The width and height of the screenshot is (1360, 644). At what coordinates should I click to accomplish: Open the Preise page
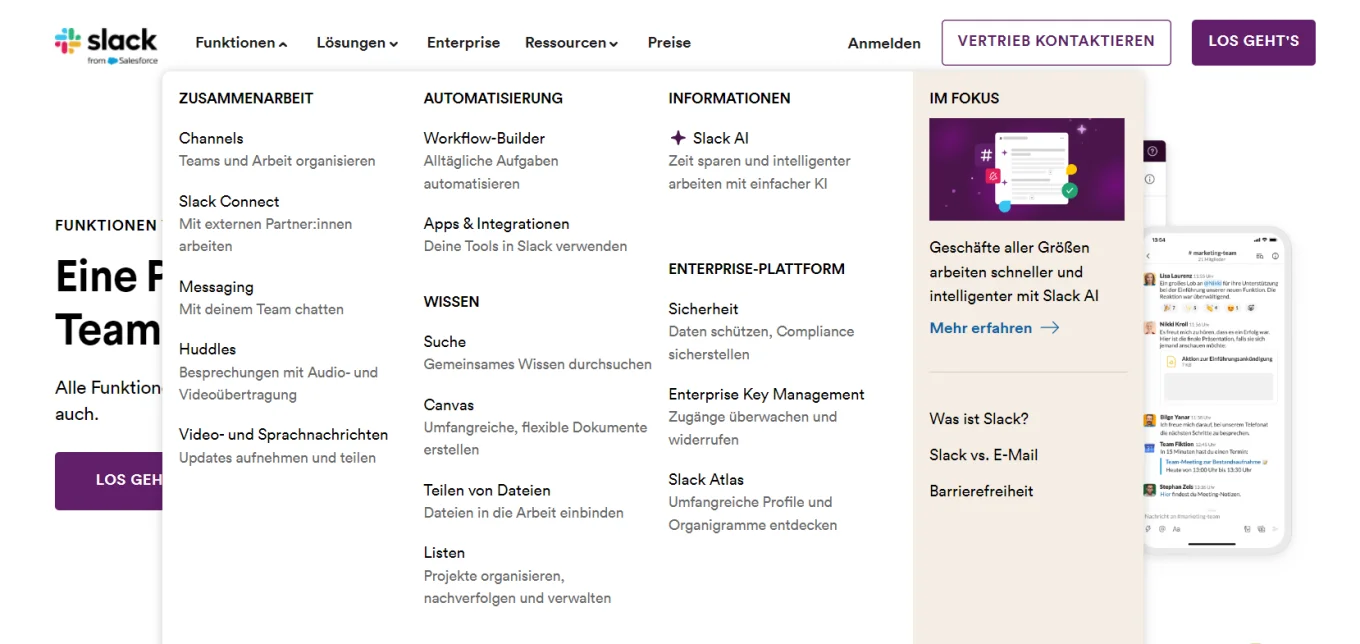coord(669,43)
